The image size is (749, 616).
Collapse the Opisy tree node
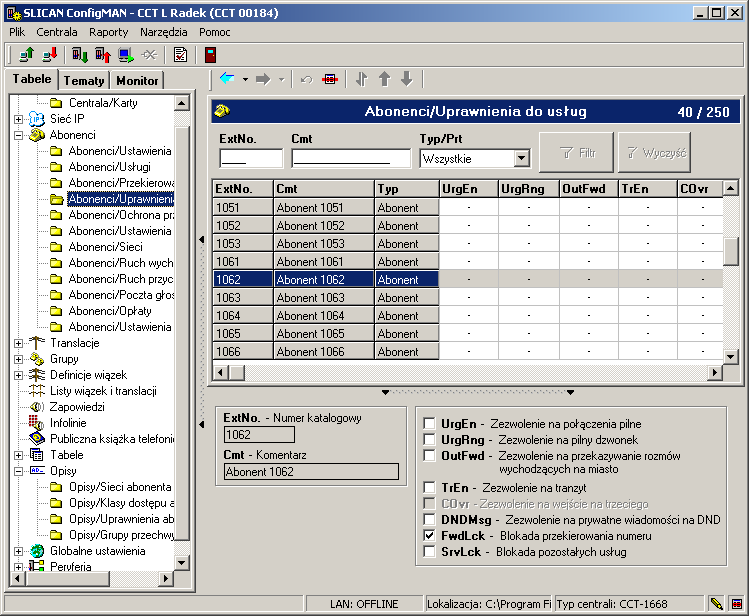tap(19, 471)
